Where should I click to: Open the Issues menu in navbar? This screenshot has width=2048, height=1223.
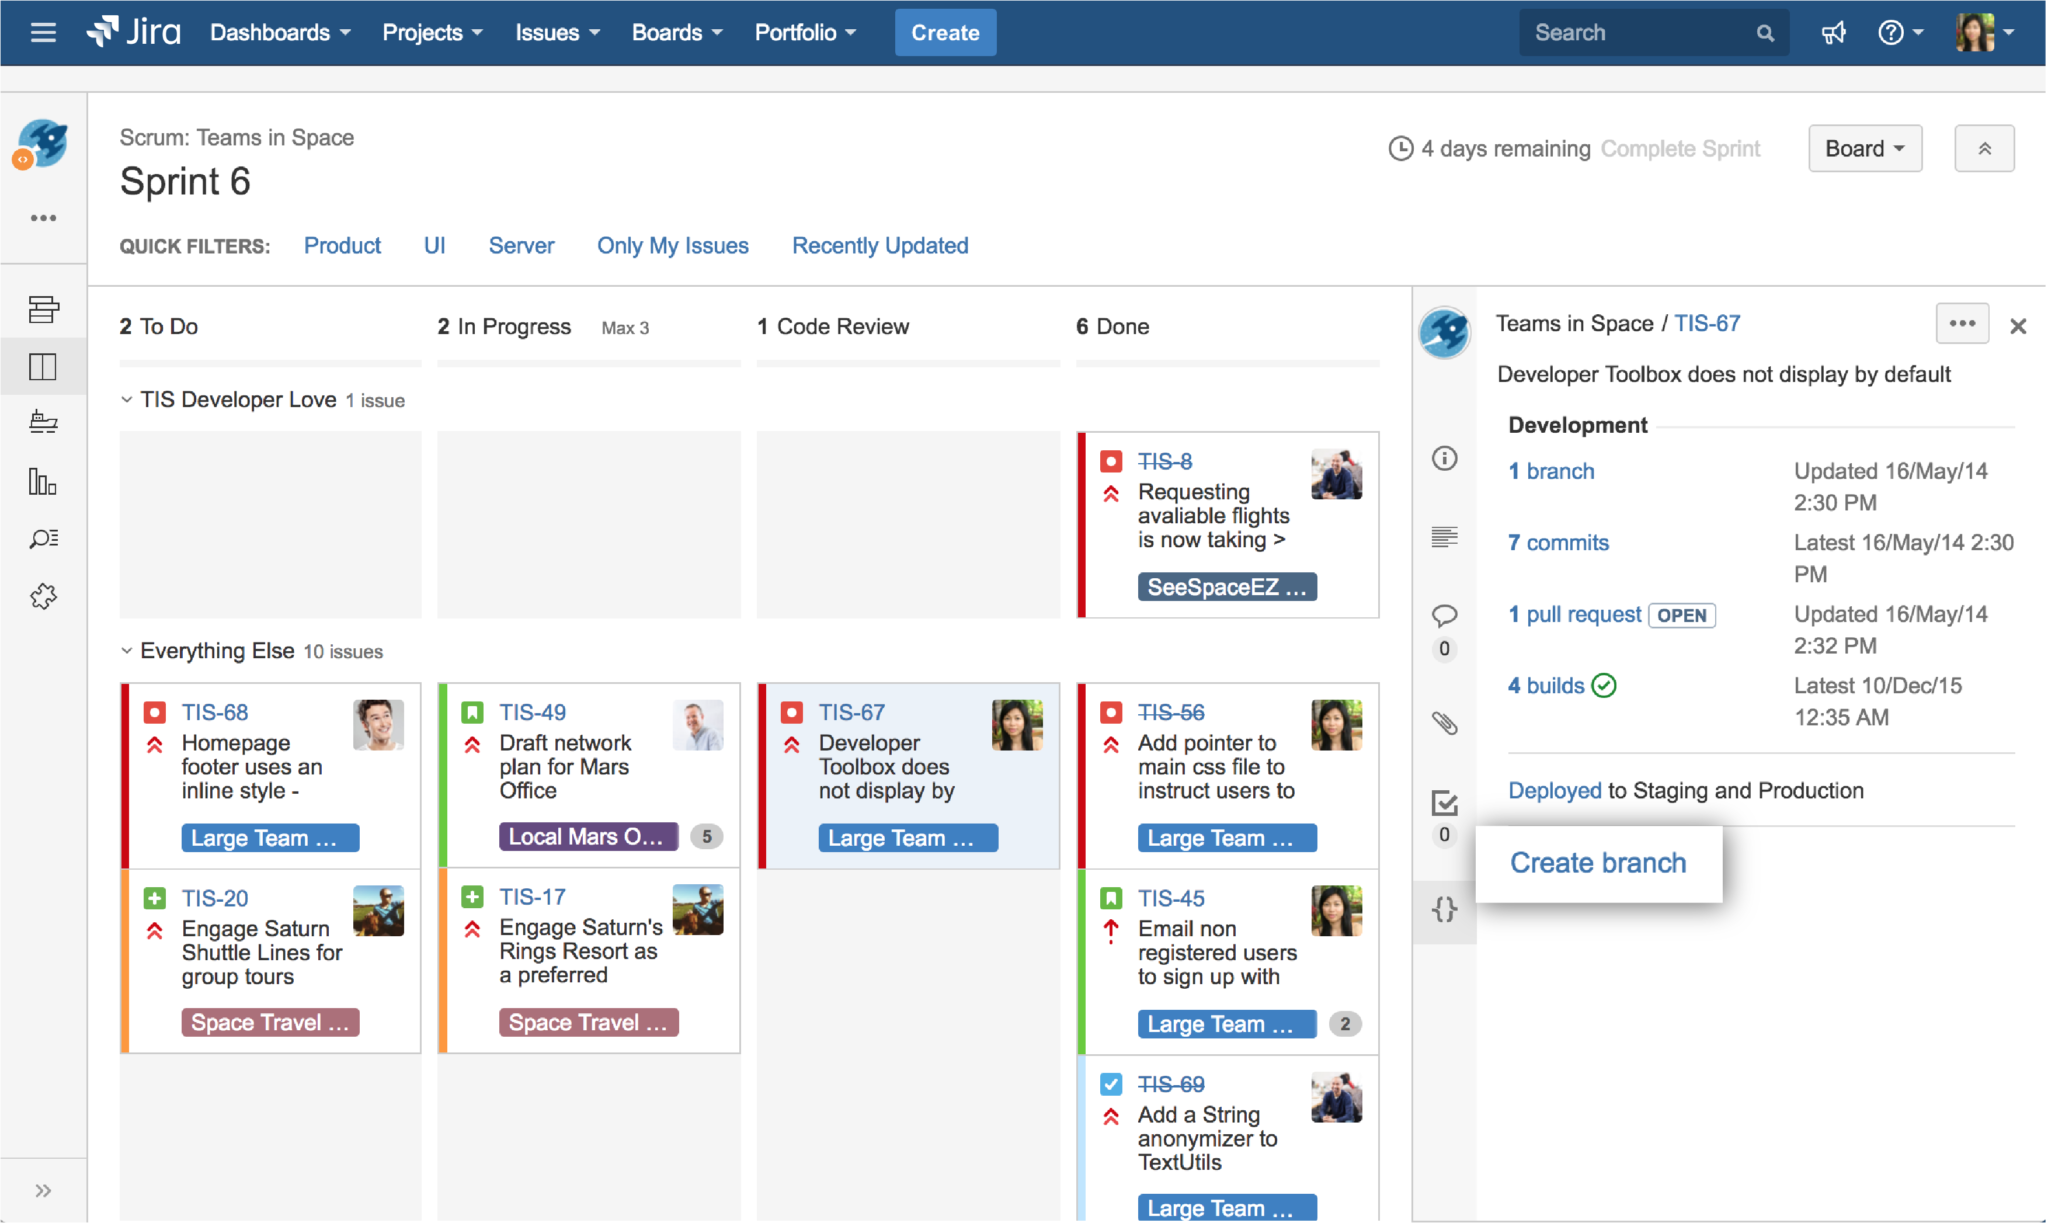click(x=557, y=32)
